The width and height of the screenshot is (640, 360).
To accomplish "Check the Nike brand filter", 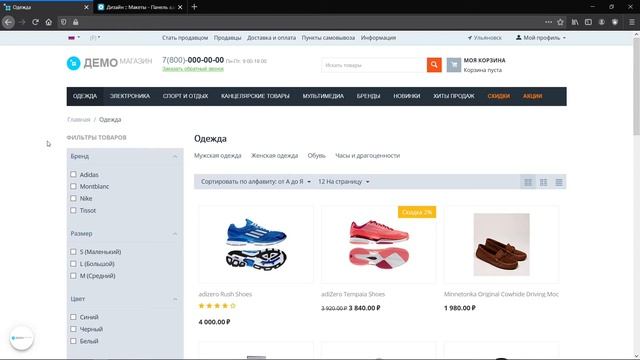I will point(73,198).
